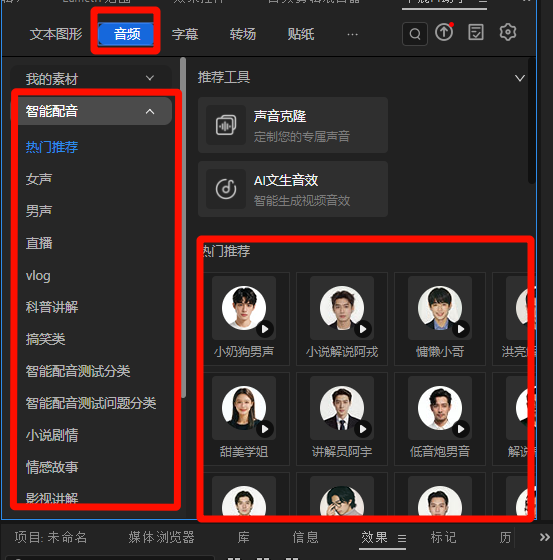
Task: Open the 效果 panel menu icon
Action: pos(402,538)
